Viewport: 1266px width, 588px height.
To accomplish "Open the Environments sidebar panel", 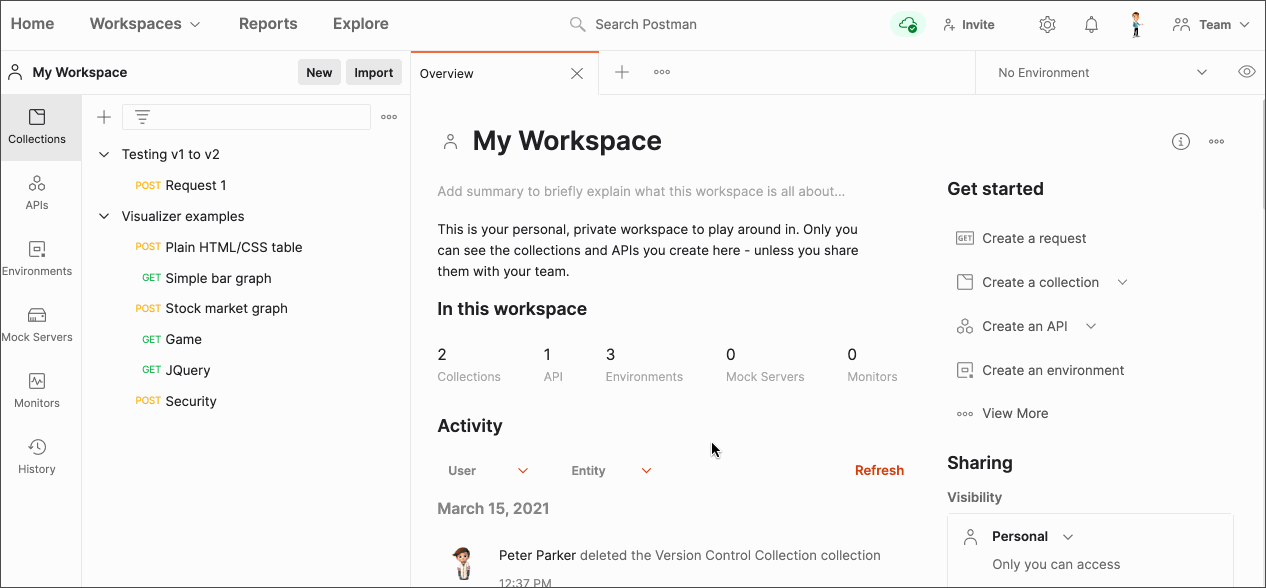I will click(x=37, y=259).
